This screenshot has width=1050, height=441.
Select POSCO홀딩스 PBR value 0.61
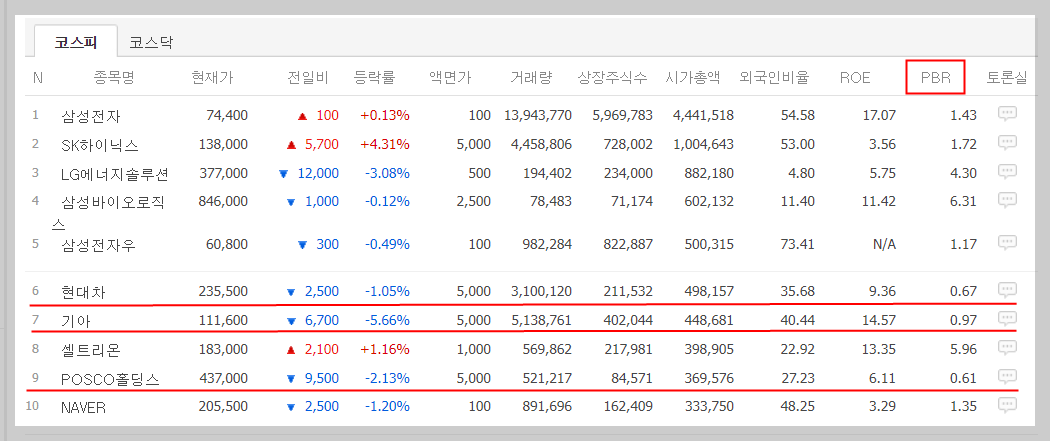[x=964, y=378]
